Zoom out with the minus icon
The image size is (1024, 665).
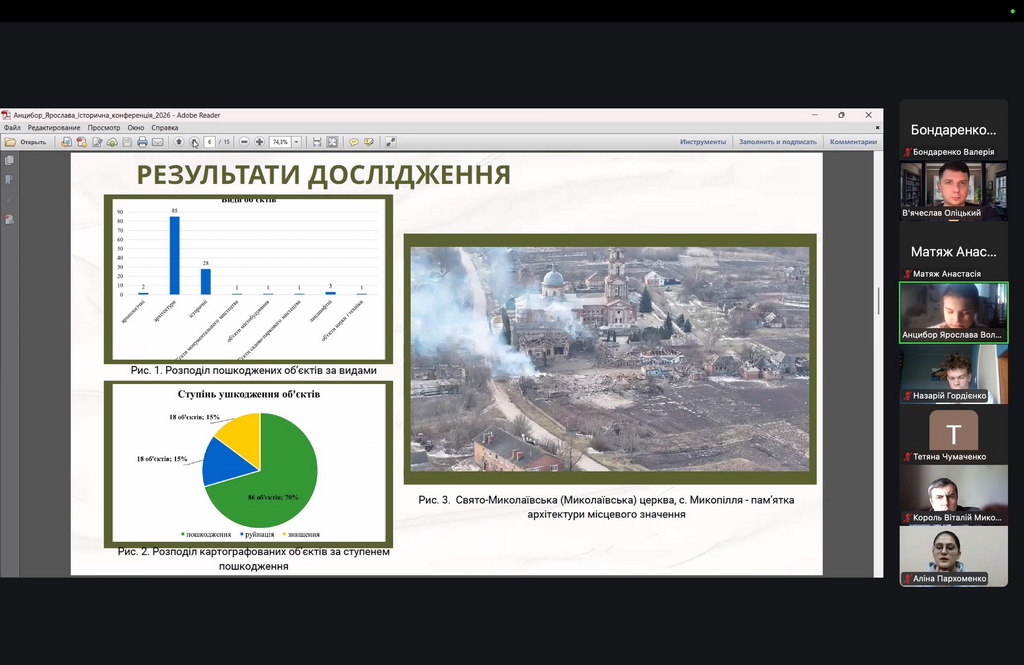pos(244,142)
